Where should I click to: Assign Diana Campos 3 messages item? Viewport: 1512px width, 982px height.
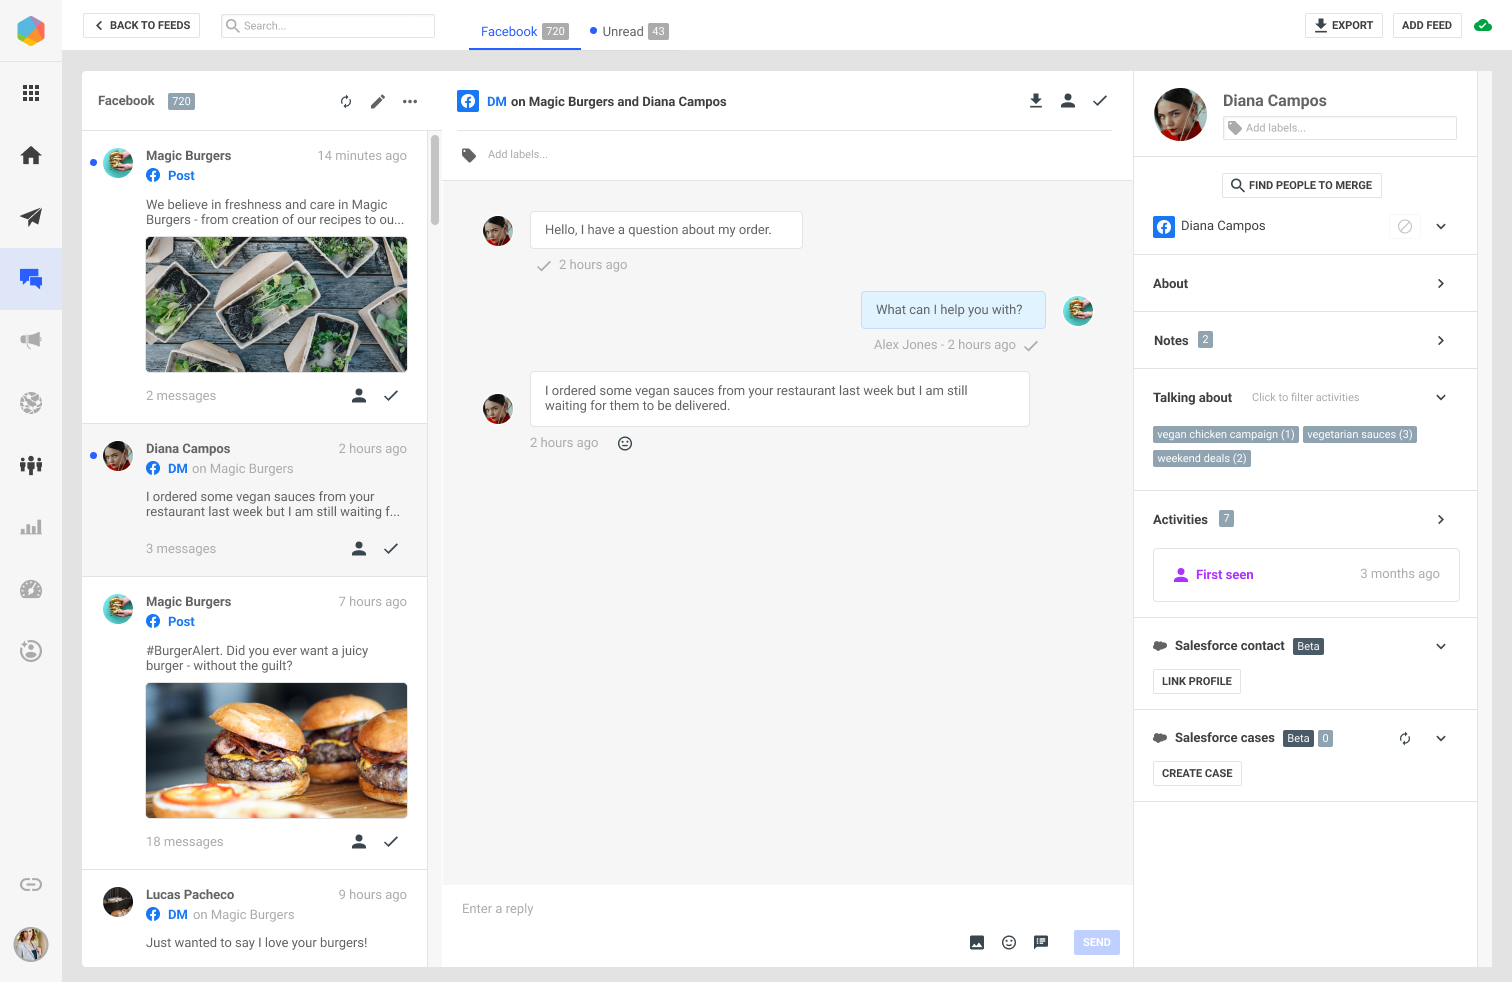pos(359,549)
